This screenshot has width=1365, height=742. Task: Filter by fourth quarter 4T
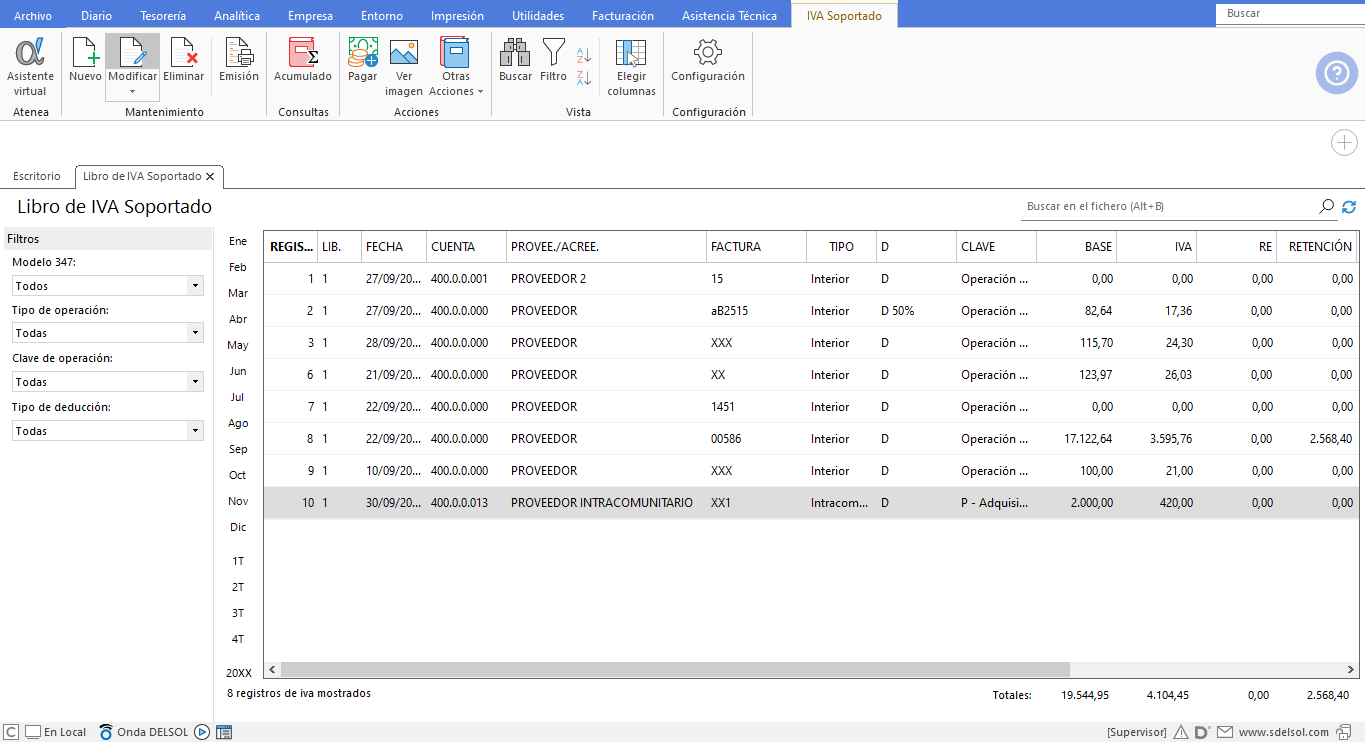238,639
